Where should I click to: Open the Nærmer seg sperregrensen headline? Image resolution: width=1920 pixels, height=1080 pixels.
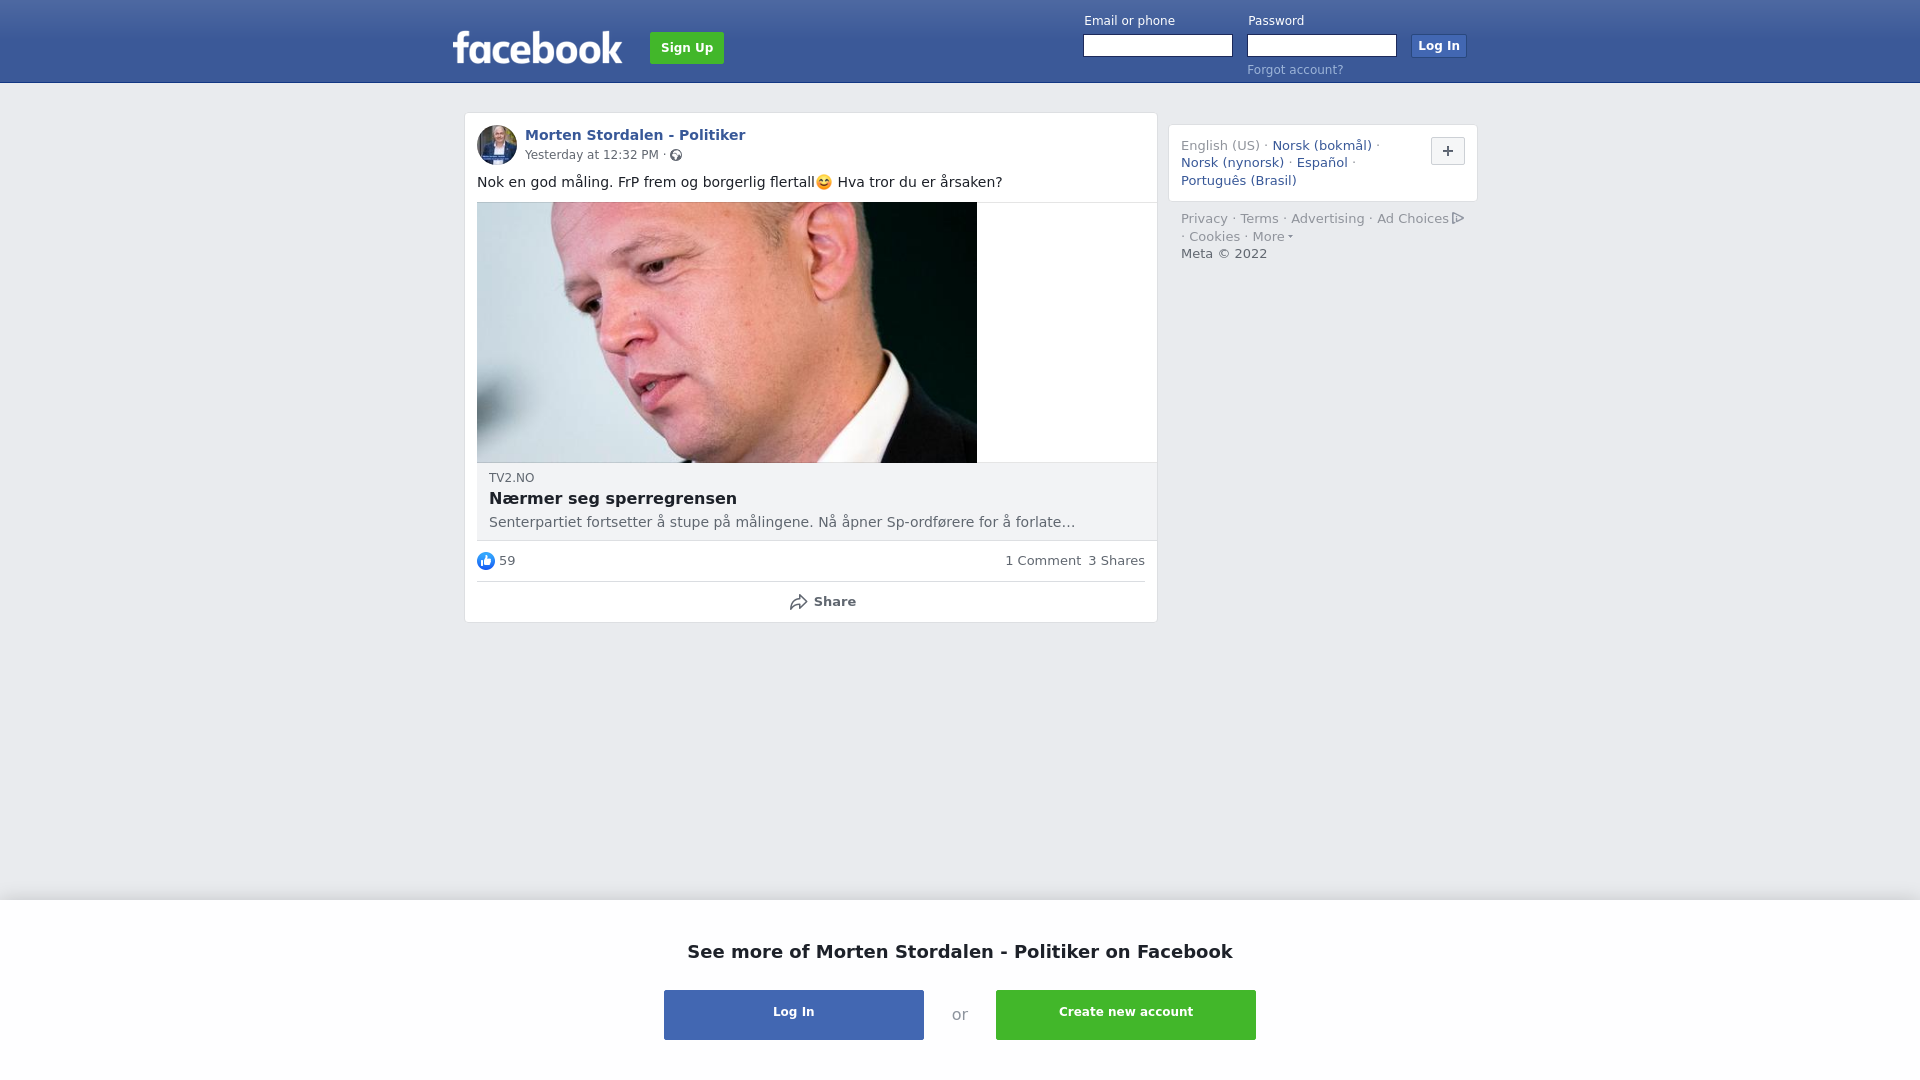(x=613, y=498)
